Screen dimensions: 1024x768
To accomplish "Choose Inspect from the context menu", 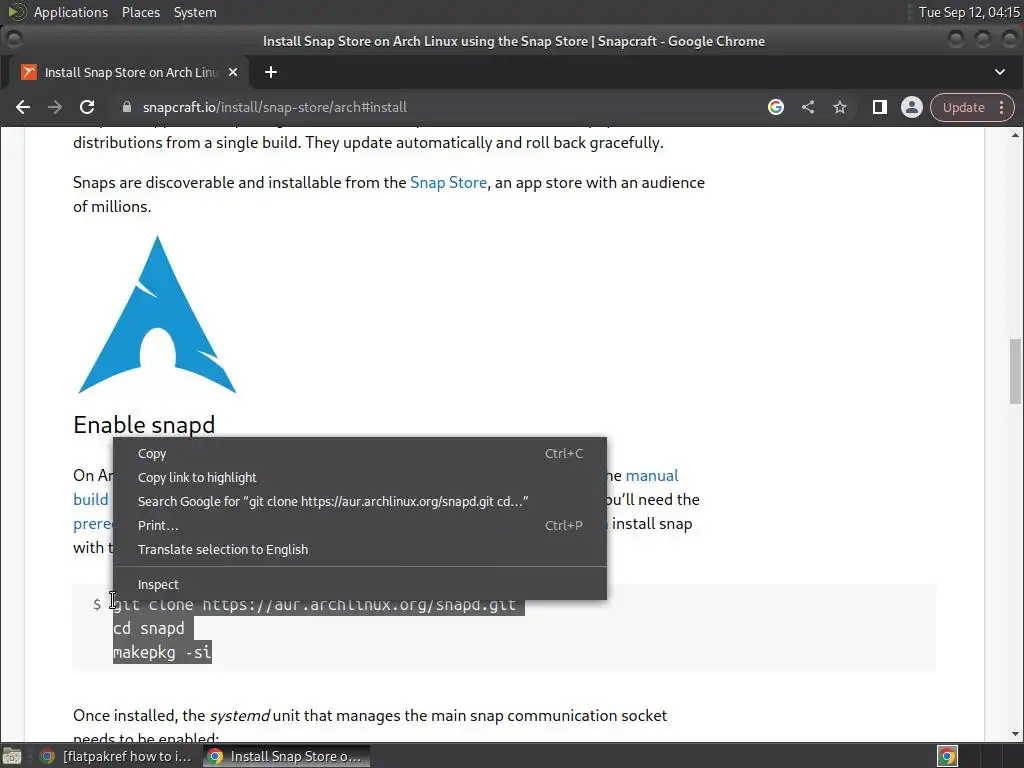I will pos(360,584).
